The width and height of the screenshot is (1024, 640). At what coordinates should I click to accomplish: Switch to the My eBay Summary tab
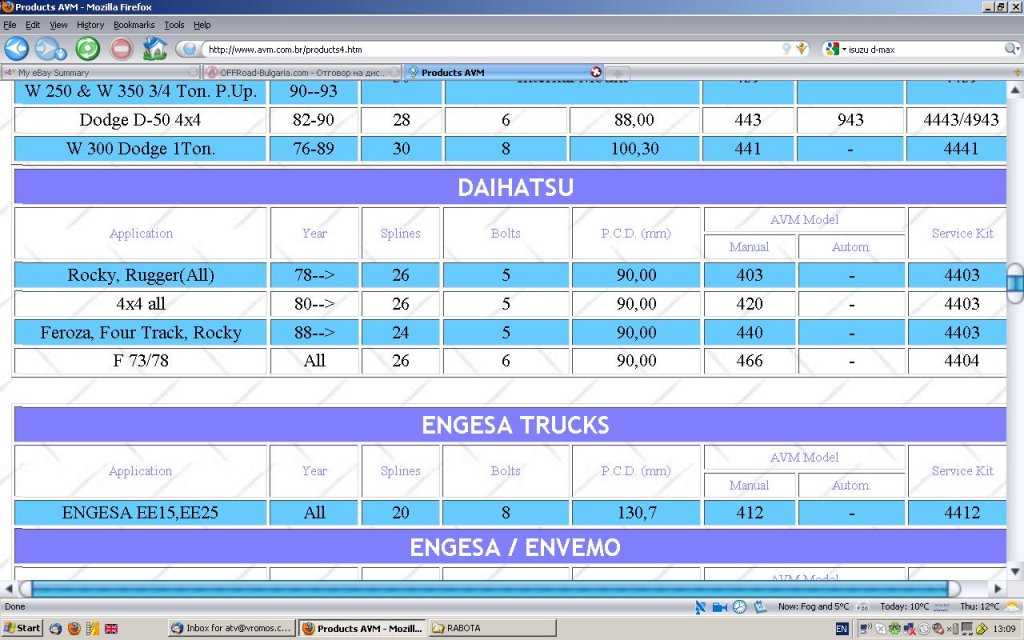[x=100, y=72]
